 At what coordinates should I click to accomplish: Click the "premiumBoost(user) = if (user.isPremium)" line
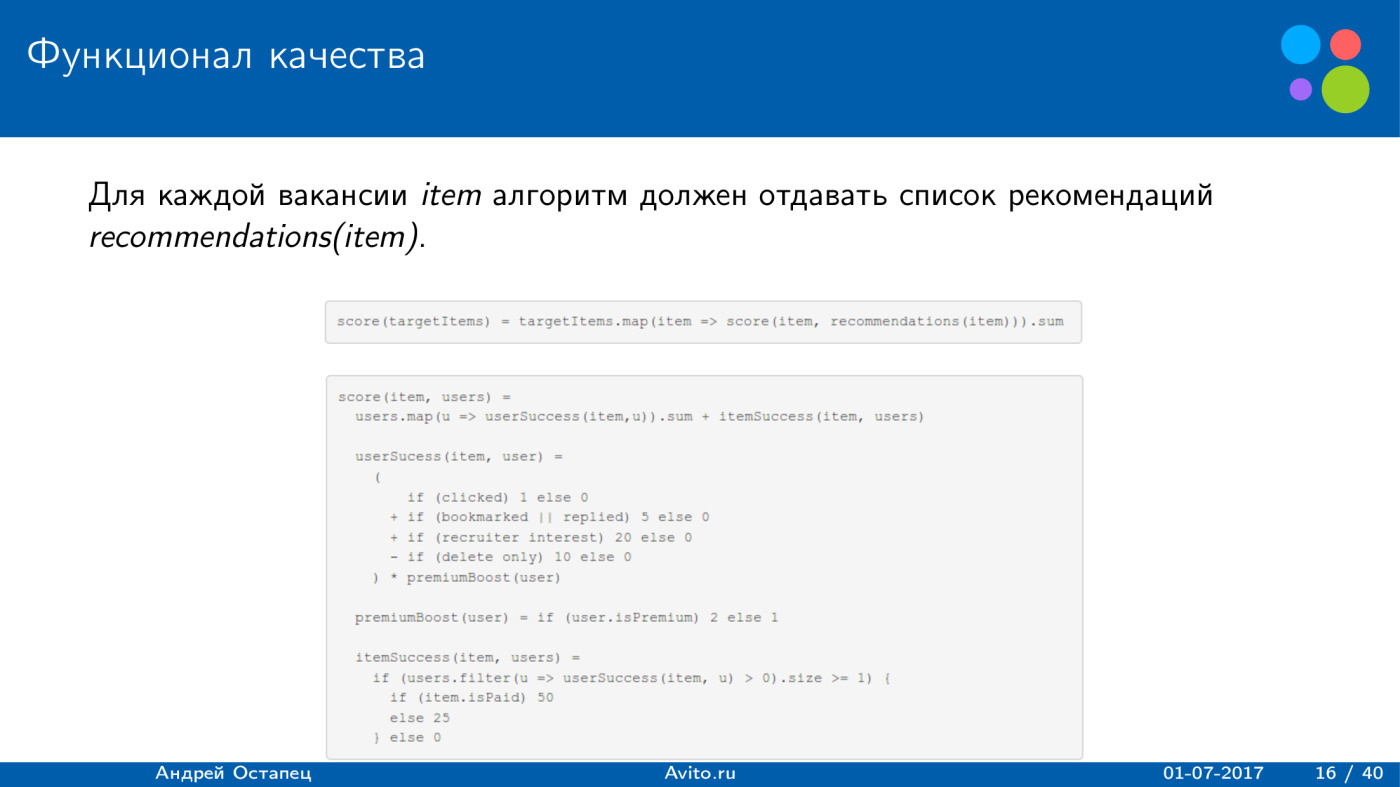click(566, 618)
